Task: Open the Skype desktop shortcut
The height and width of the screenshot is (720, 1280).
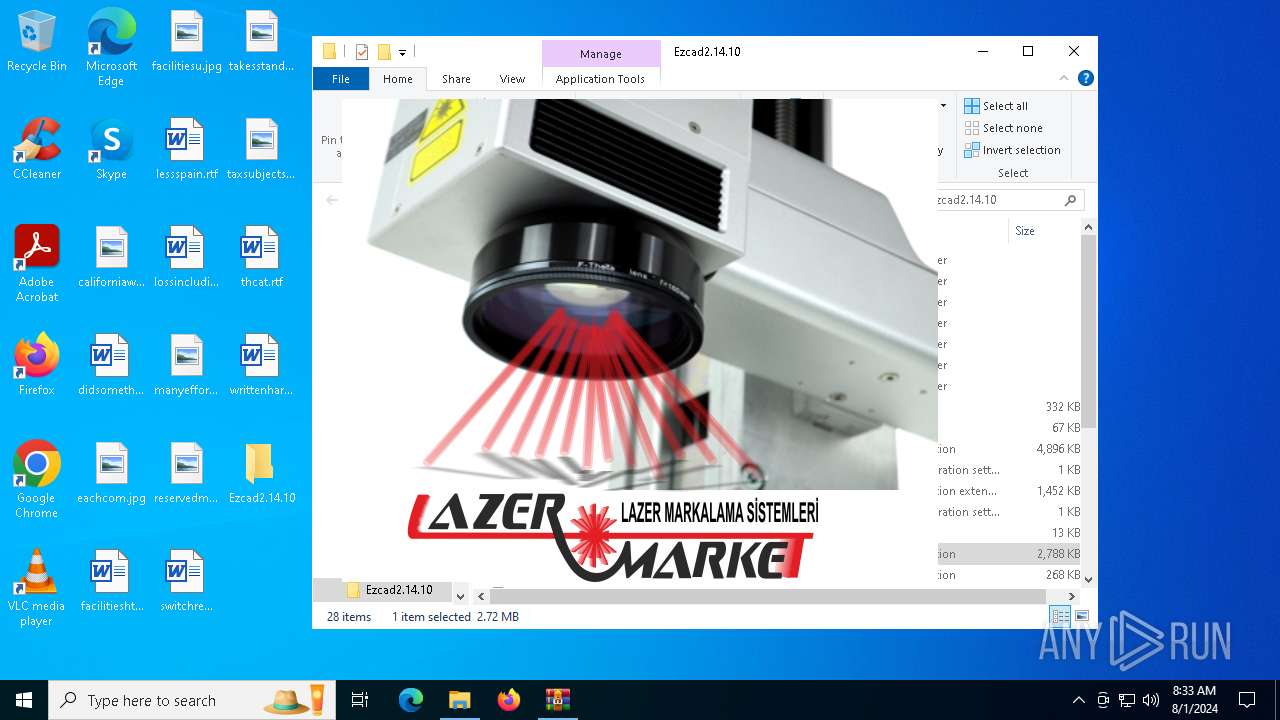Action: [x=111, y=149]
